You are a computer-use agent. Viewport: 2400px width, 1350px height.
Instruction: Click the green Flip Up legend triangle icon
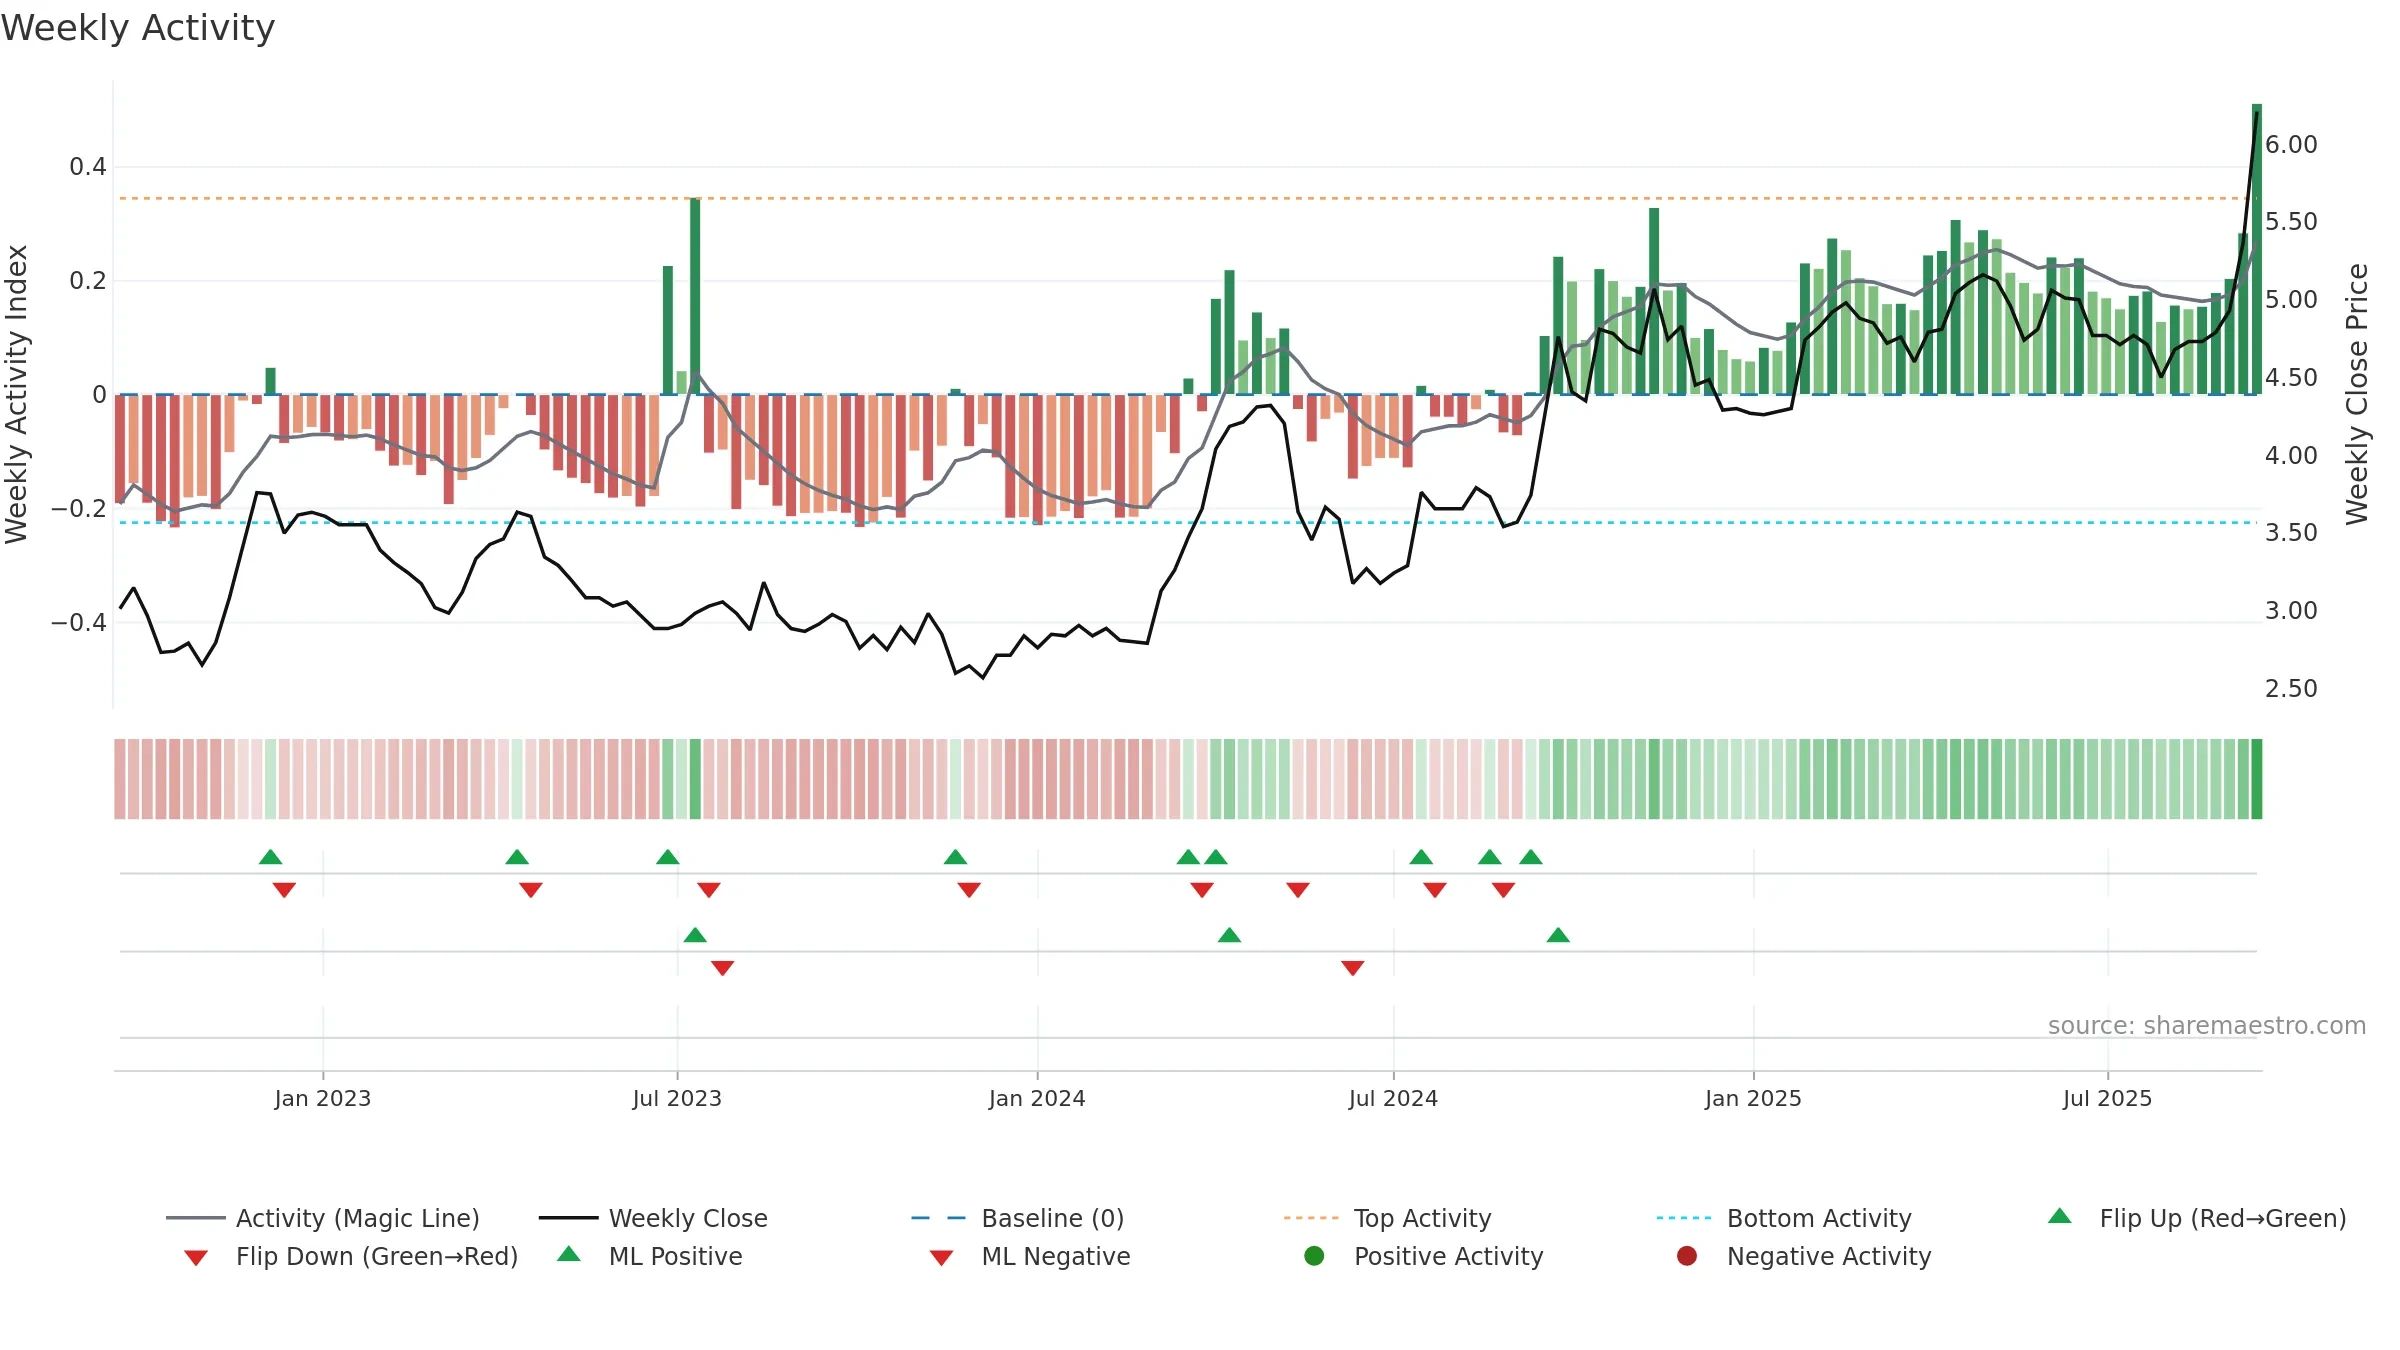coord(2059,1216)
